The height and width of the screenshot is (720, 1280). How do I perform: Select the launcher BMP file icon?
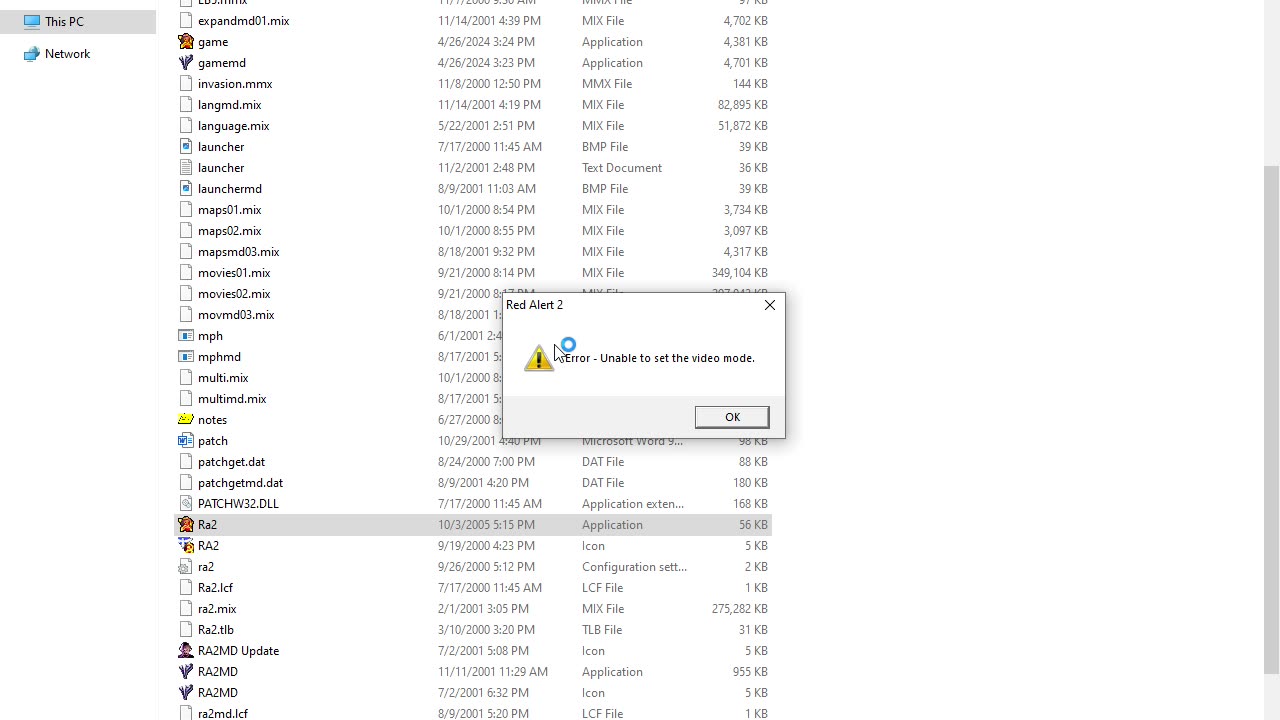186,147
